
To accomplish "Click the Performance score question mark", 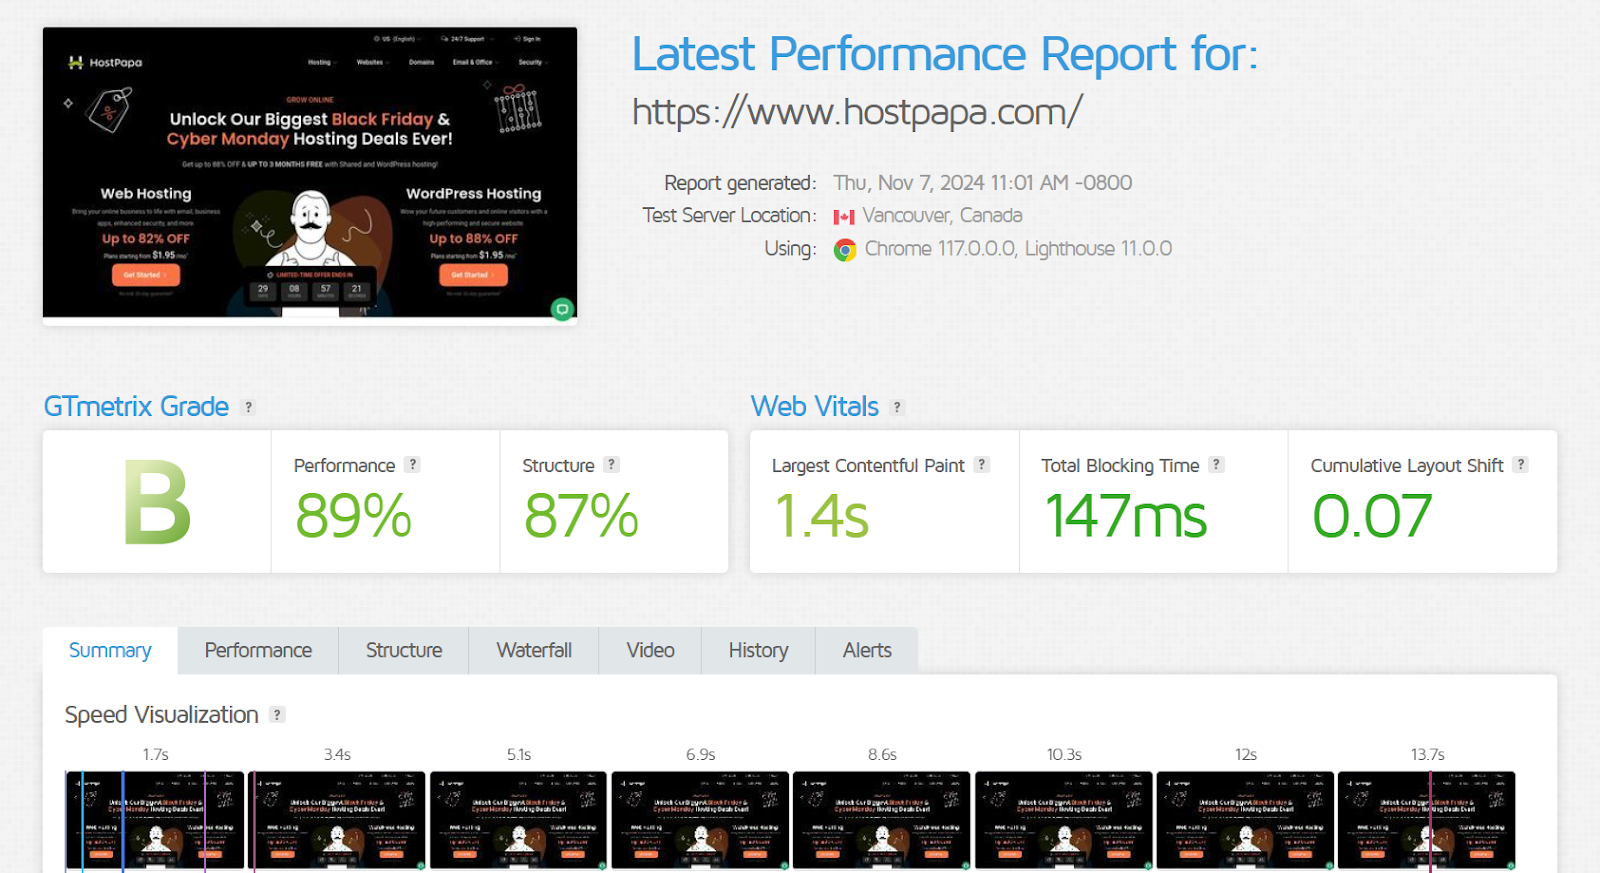I will coord(412,465).
